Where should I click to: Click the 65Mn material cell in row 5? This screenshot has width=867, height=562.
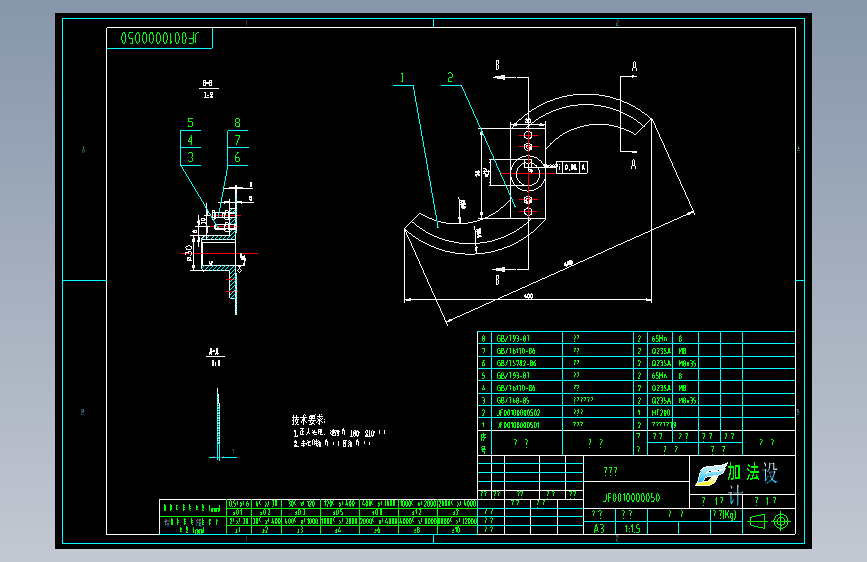pyautogui.click(x=660, y=376)
